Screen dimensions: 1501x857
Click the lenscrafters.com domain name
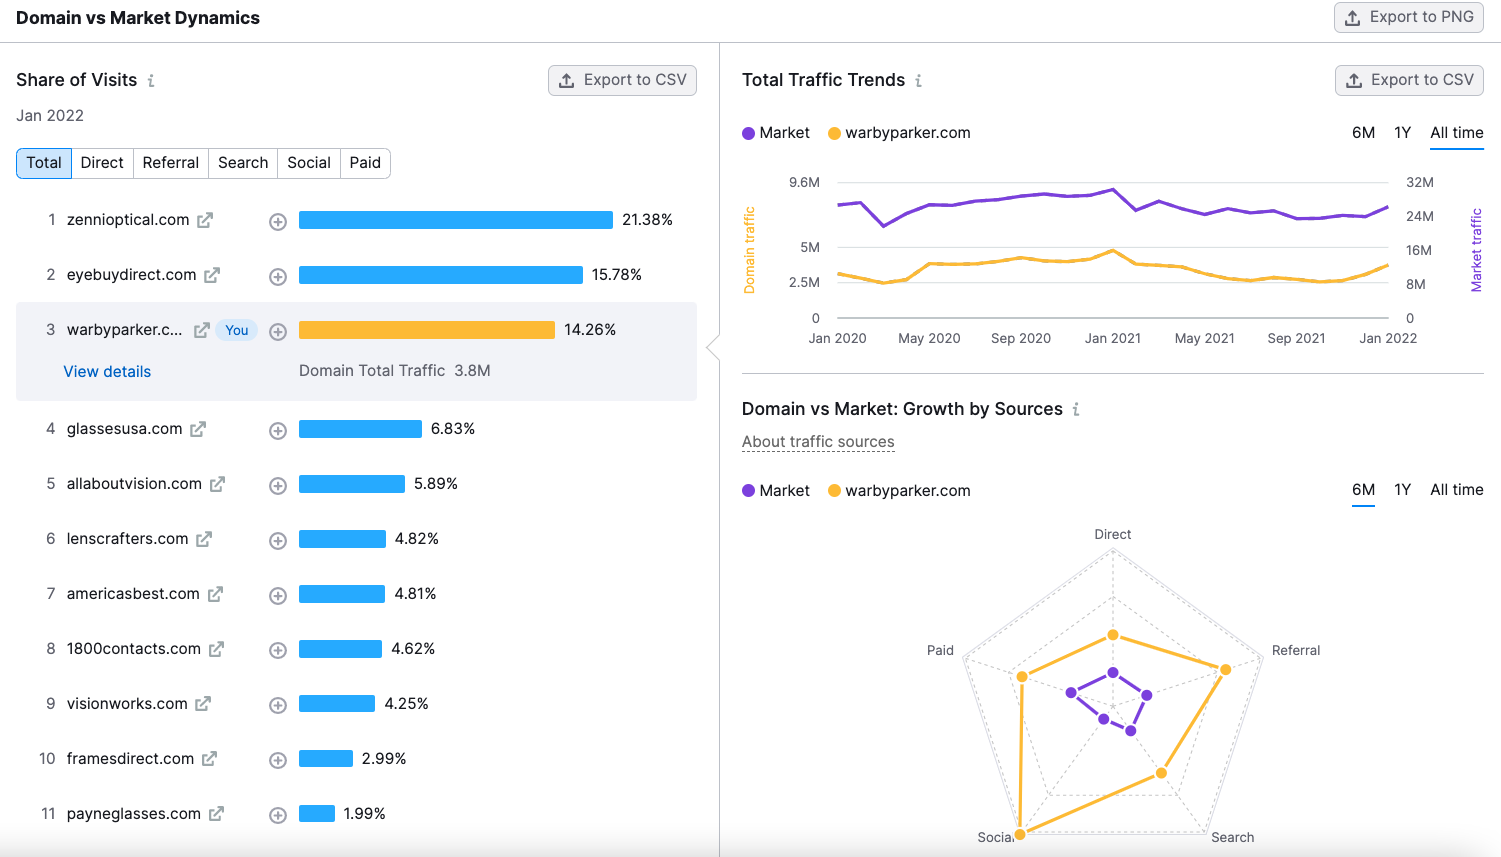[128, 539]
